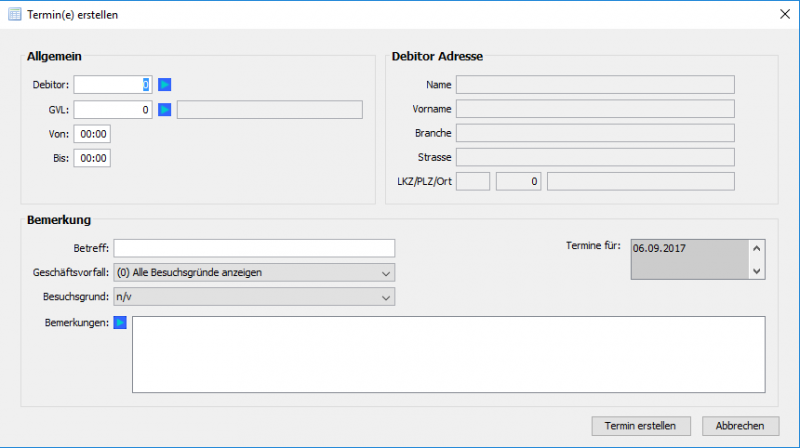This screenshot has width=800, height=448.
Task: Click inside the Bemerkungen text area
Action: pyautogui.click(x=448, y=354)
